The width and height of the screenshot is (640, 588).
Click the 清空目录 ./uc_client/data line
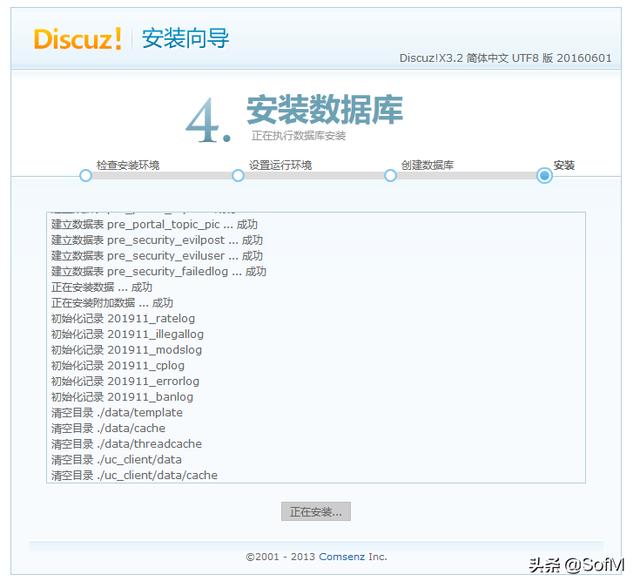pyautogui.click(x=116, y=460)
